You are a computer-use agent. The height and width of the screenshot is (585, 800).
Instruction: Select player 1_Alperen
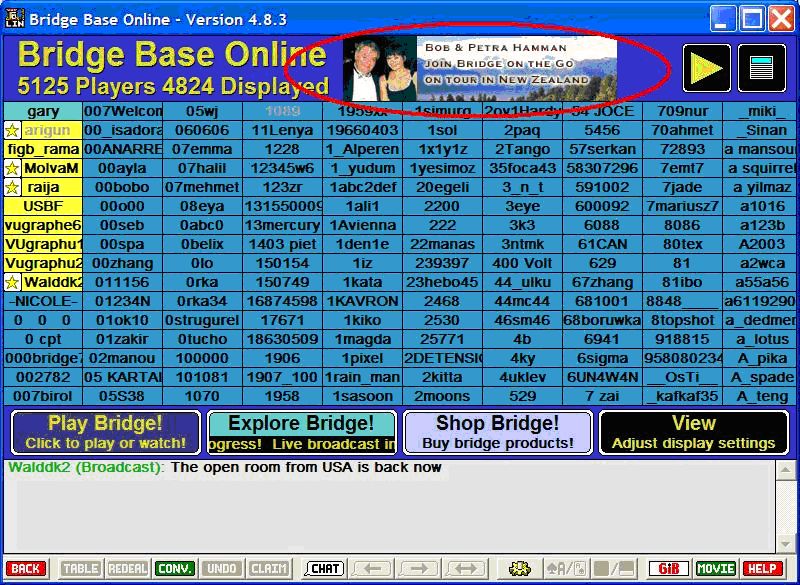363,149
